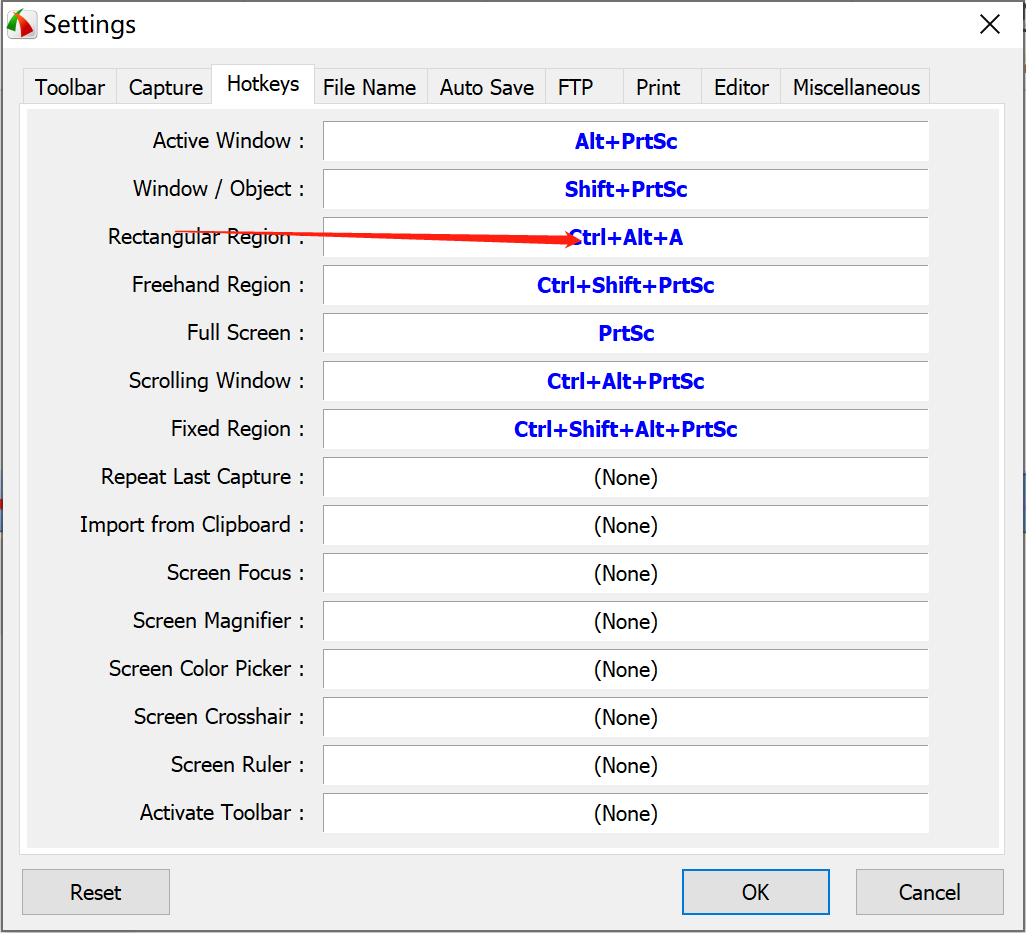Click the Screen Magnifier hotkey field

tap(626, 621)
